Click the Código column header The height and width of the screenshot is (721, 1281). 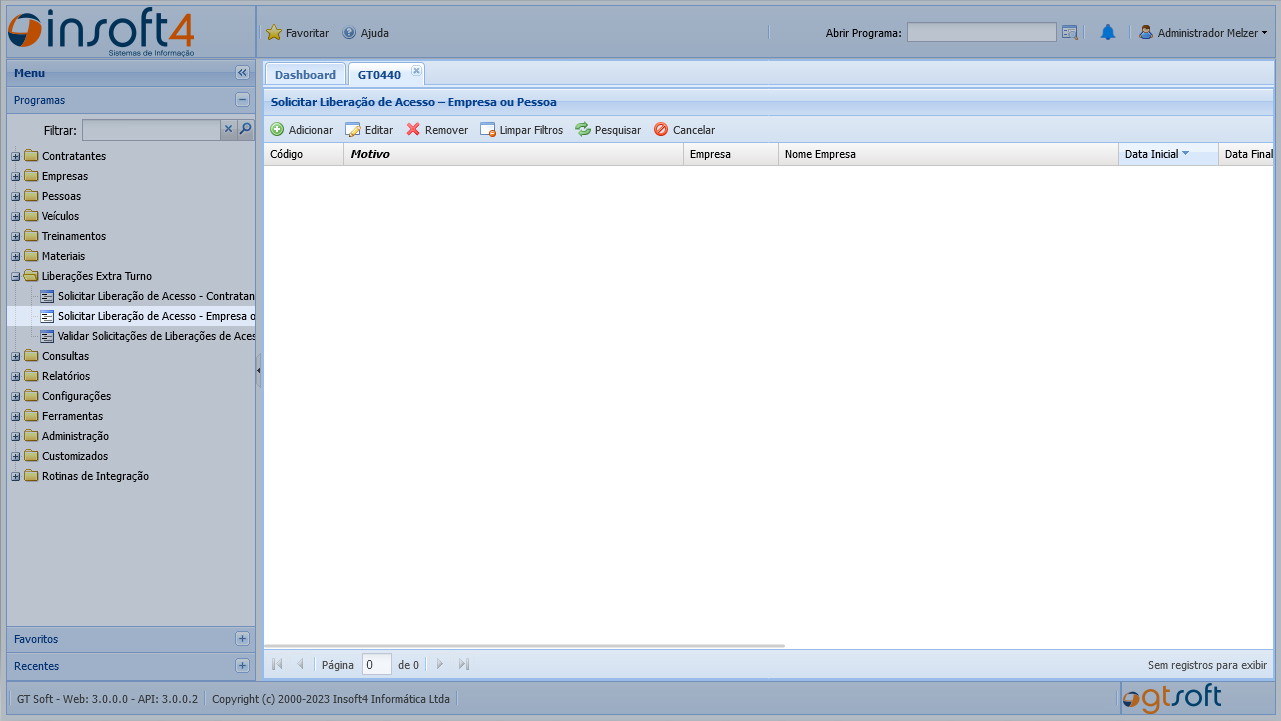point(303,154)
